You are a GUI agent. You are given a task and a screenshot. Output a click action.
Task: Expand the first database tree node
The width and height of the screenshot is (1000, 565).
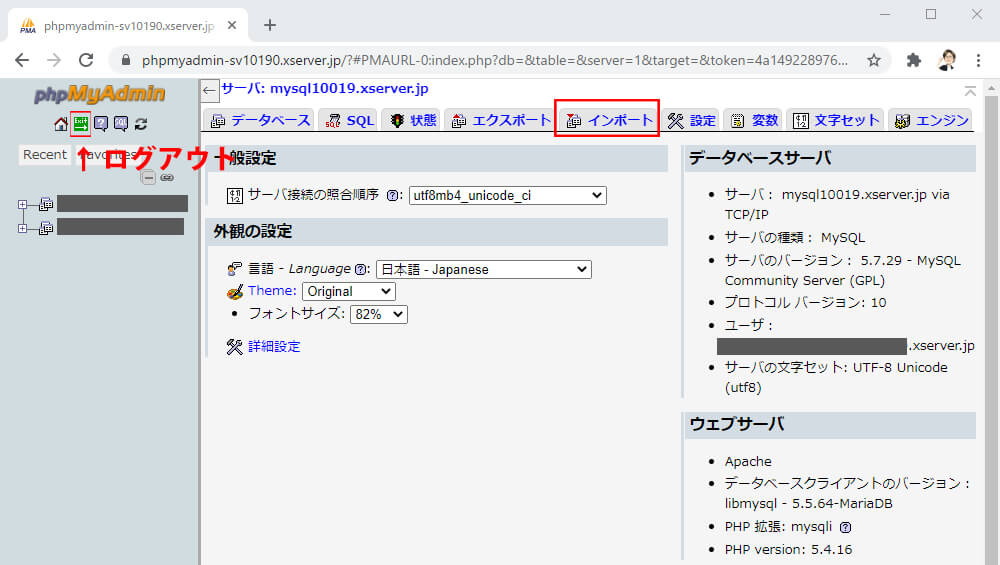pos(22,205)
